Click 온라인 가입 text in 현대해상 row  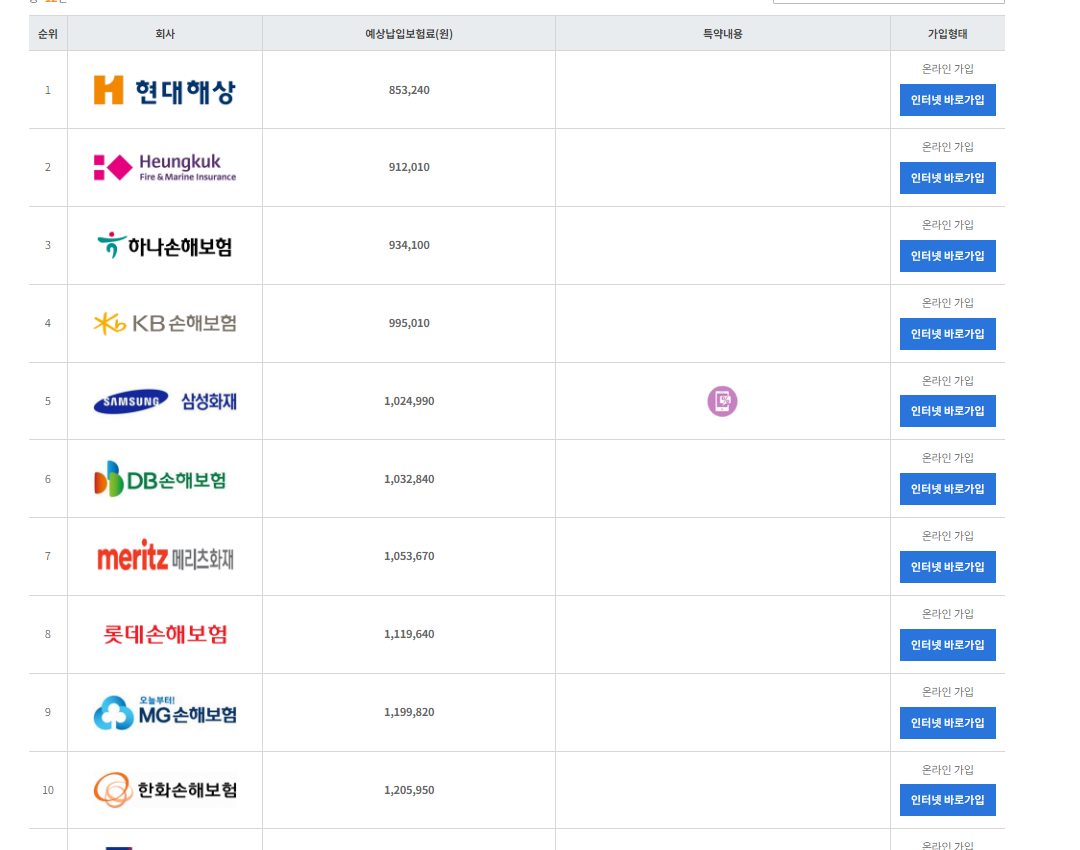947,69
